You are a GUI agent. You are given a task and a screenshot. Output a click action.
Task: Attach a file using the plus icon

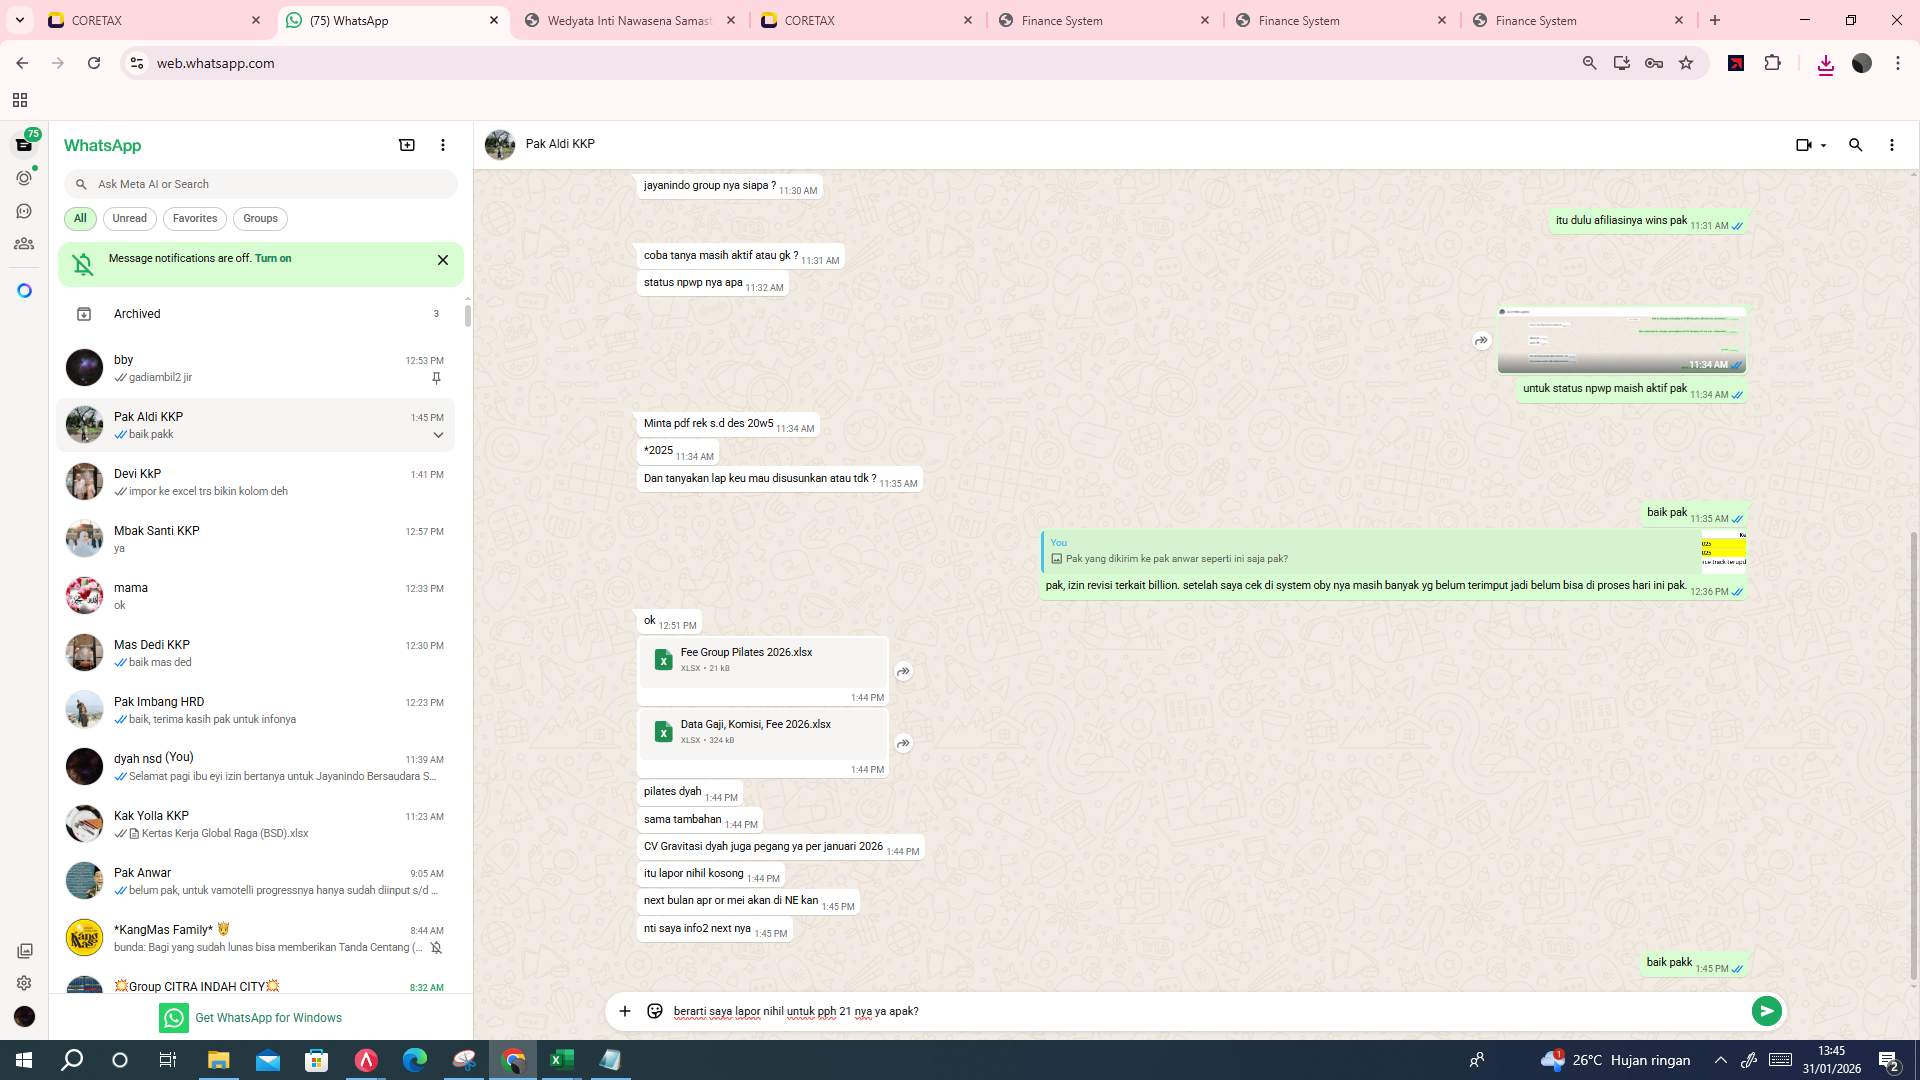[625, 1011]
